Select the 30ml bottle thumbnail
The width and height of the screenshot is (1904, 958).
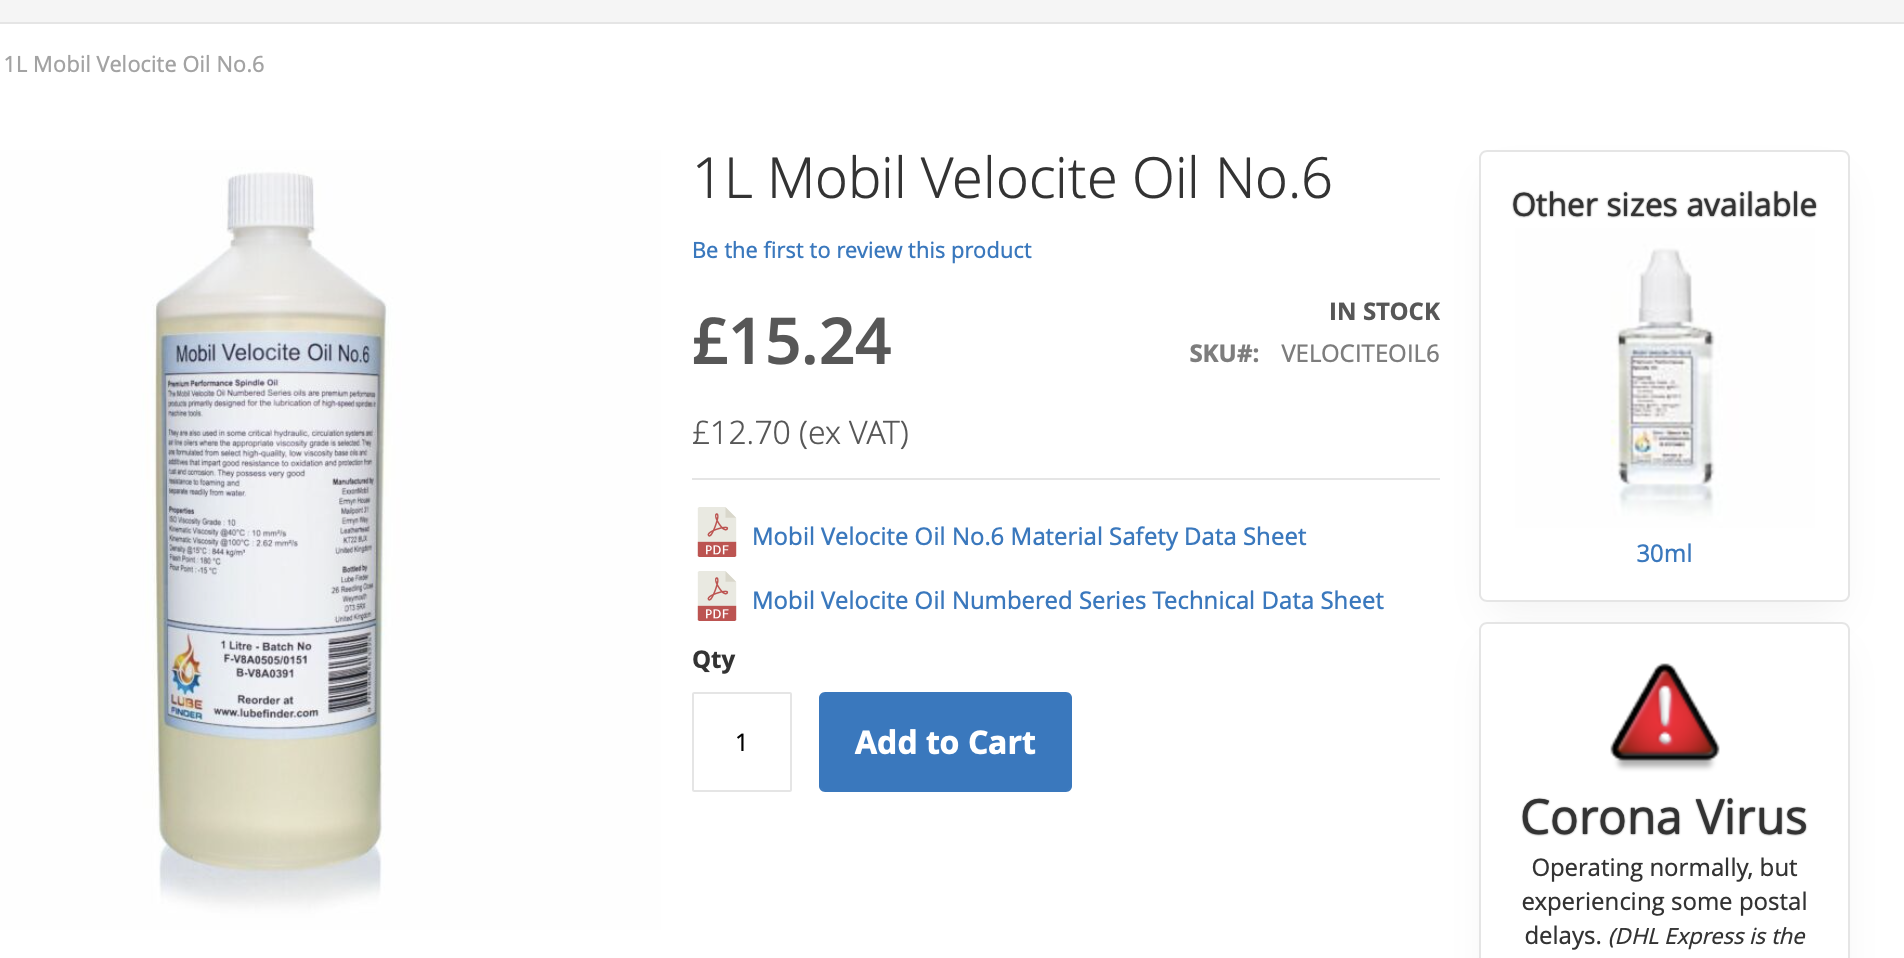click(1664, 382)
